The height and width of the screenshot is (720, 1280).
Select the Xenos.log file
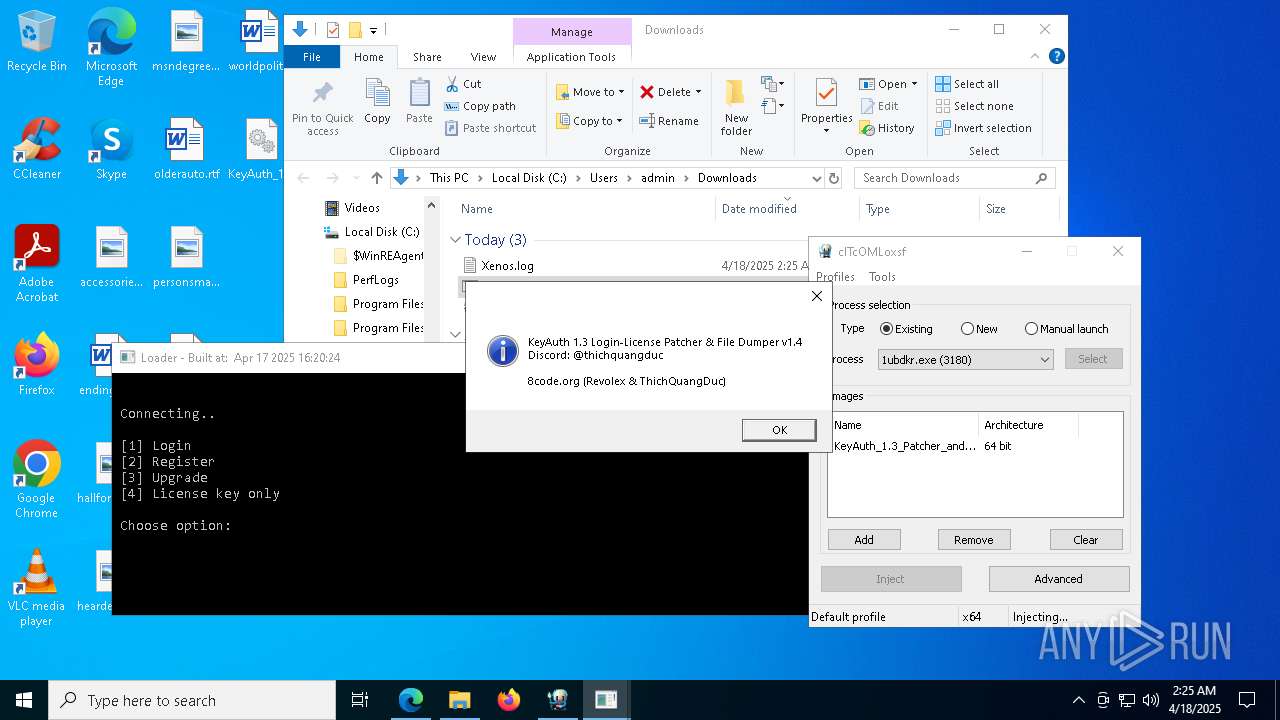point(507,266)
